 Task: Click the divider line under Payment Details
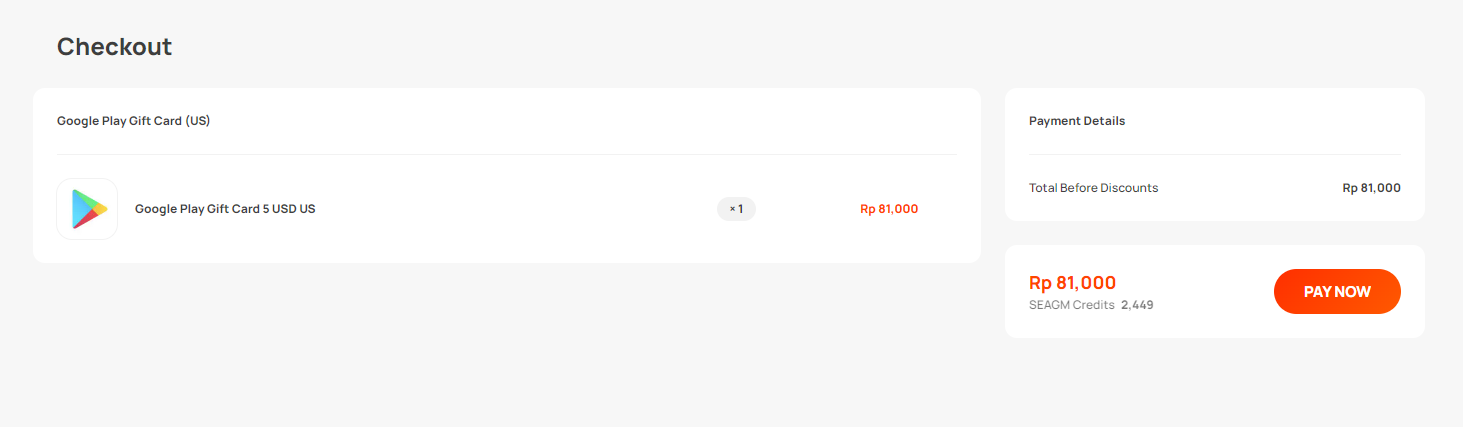coord(1215,154)
